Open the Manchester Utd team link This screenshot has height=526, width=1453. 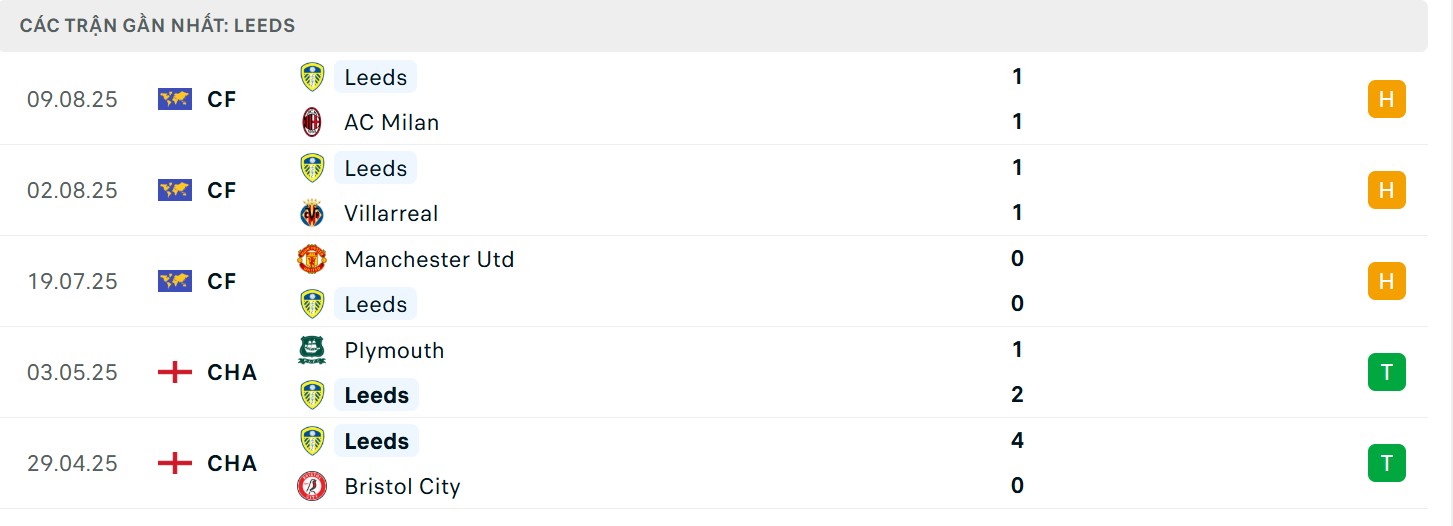click(x=429, y=259)
